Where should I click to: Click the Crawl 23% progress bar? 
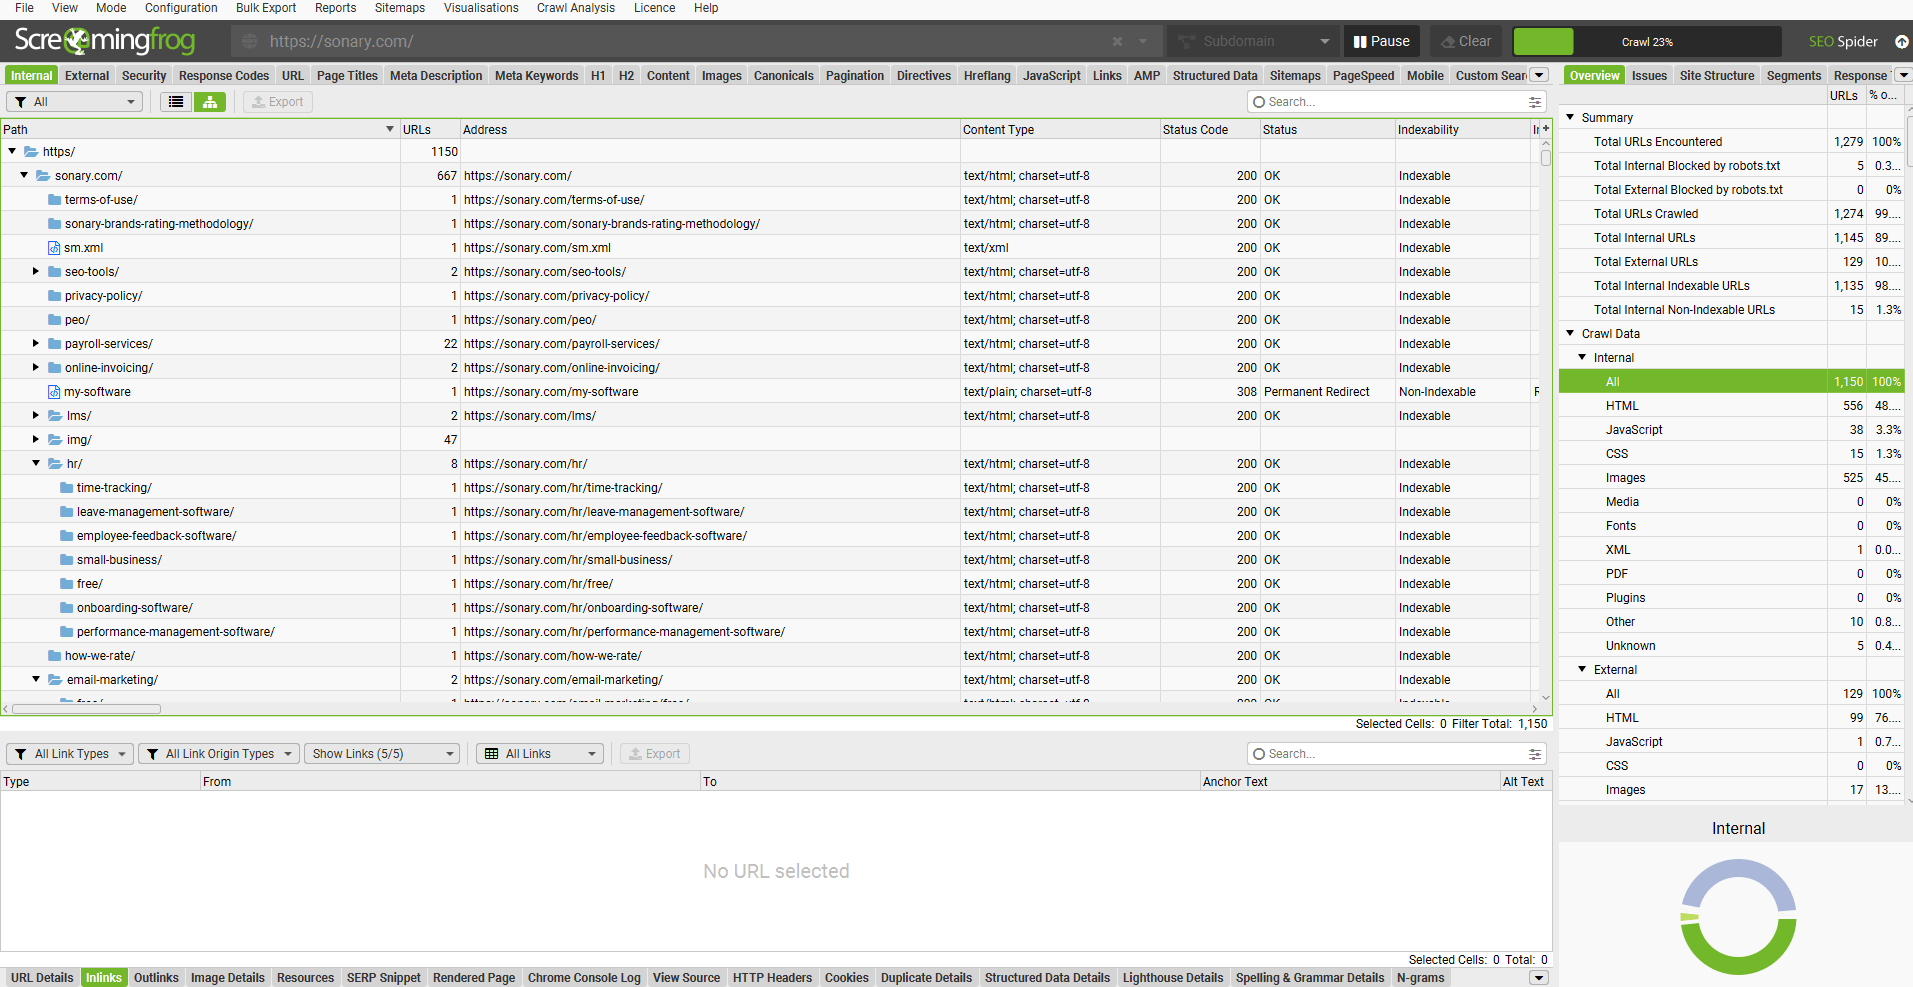(x=1647, y=41)
